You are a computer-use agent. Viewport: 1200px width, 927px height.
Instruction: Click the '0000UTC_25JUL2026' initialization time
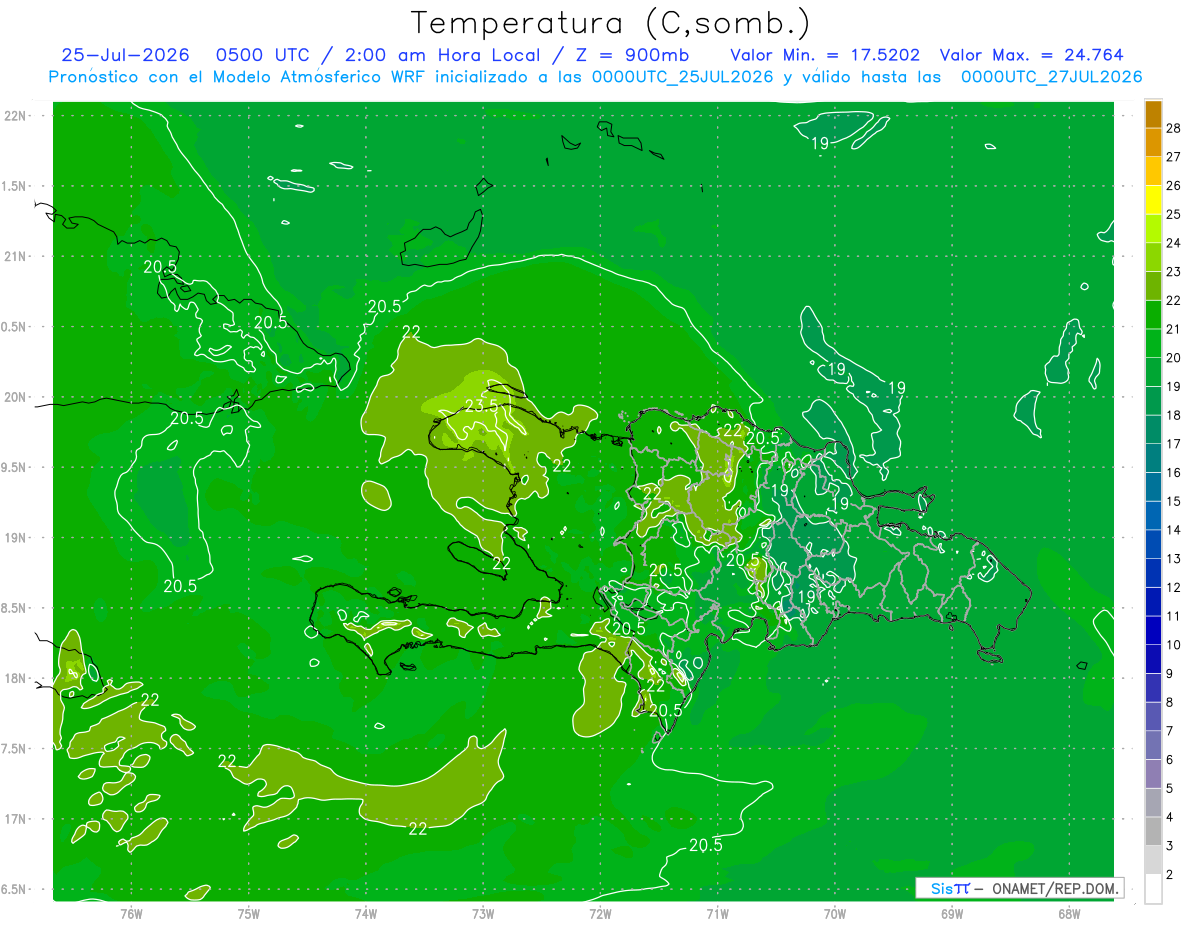[683, 77]
